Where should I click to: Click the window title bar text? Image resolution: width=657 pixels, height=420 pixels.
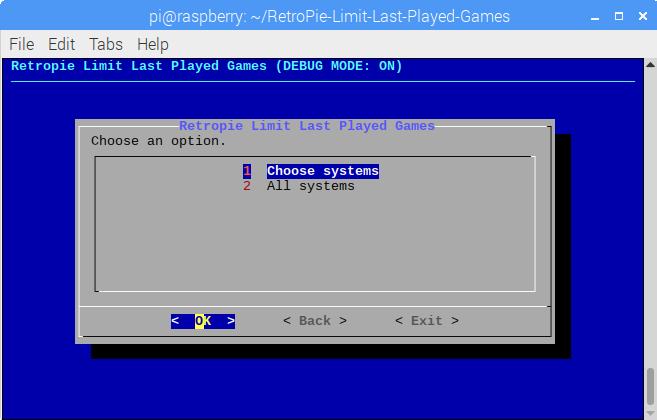(x=329, y=17)
